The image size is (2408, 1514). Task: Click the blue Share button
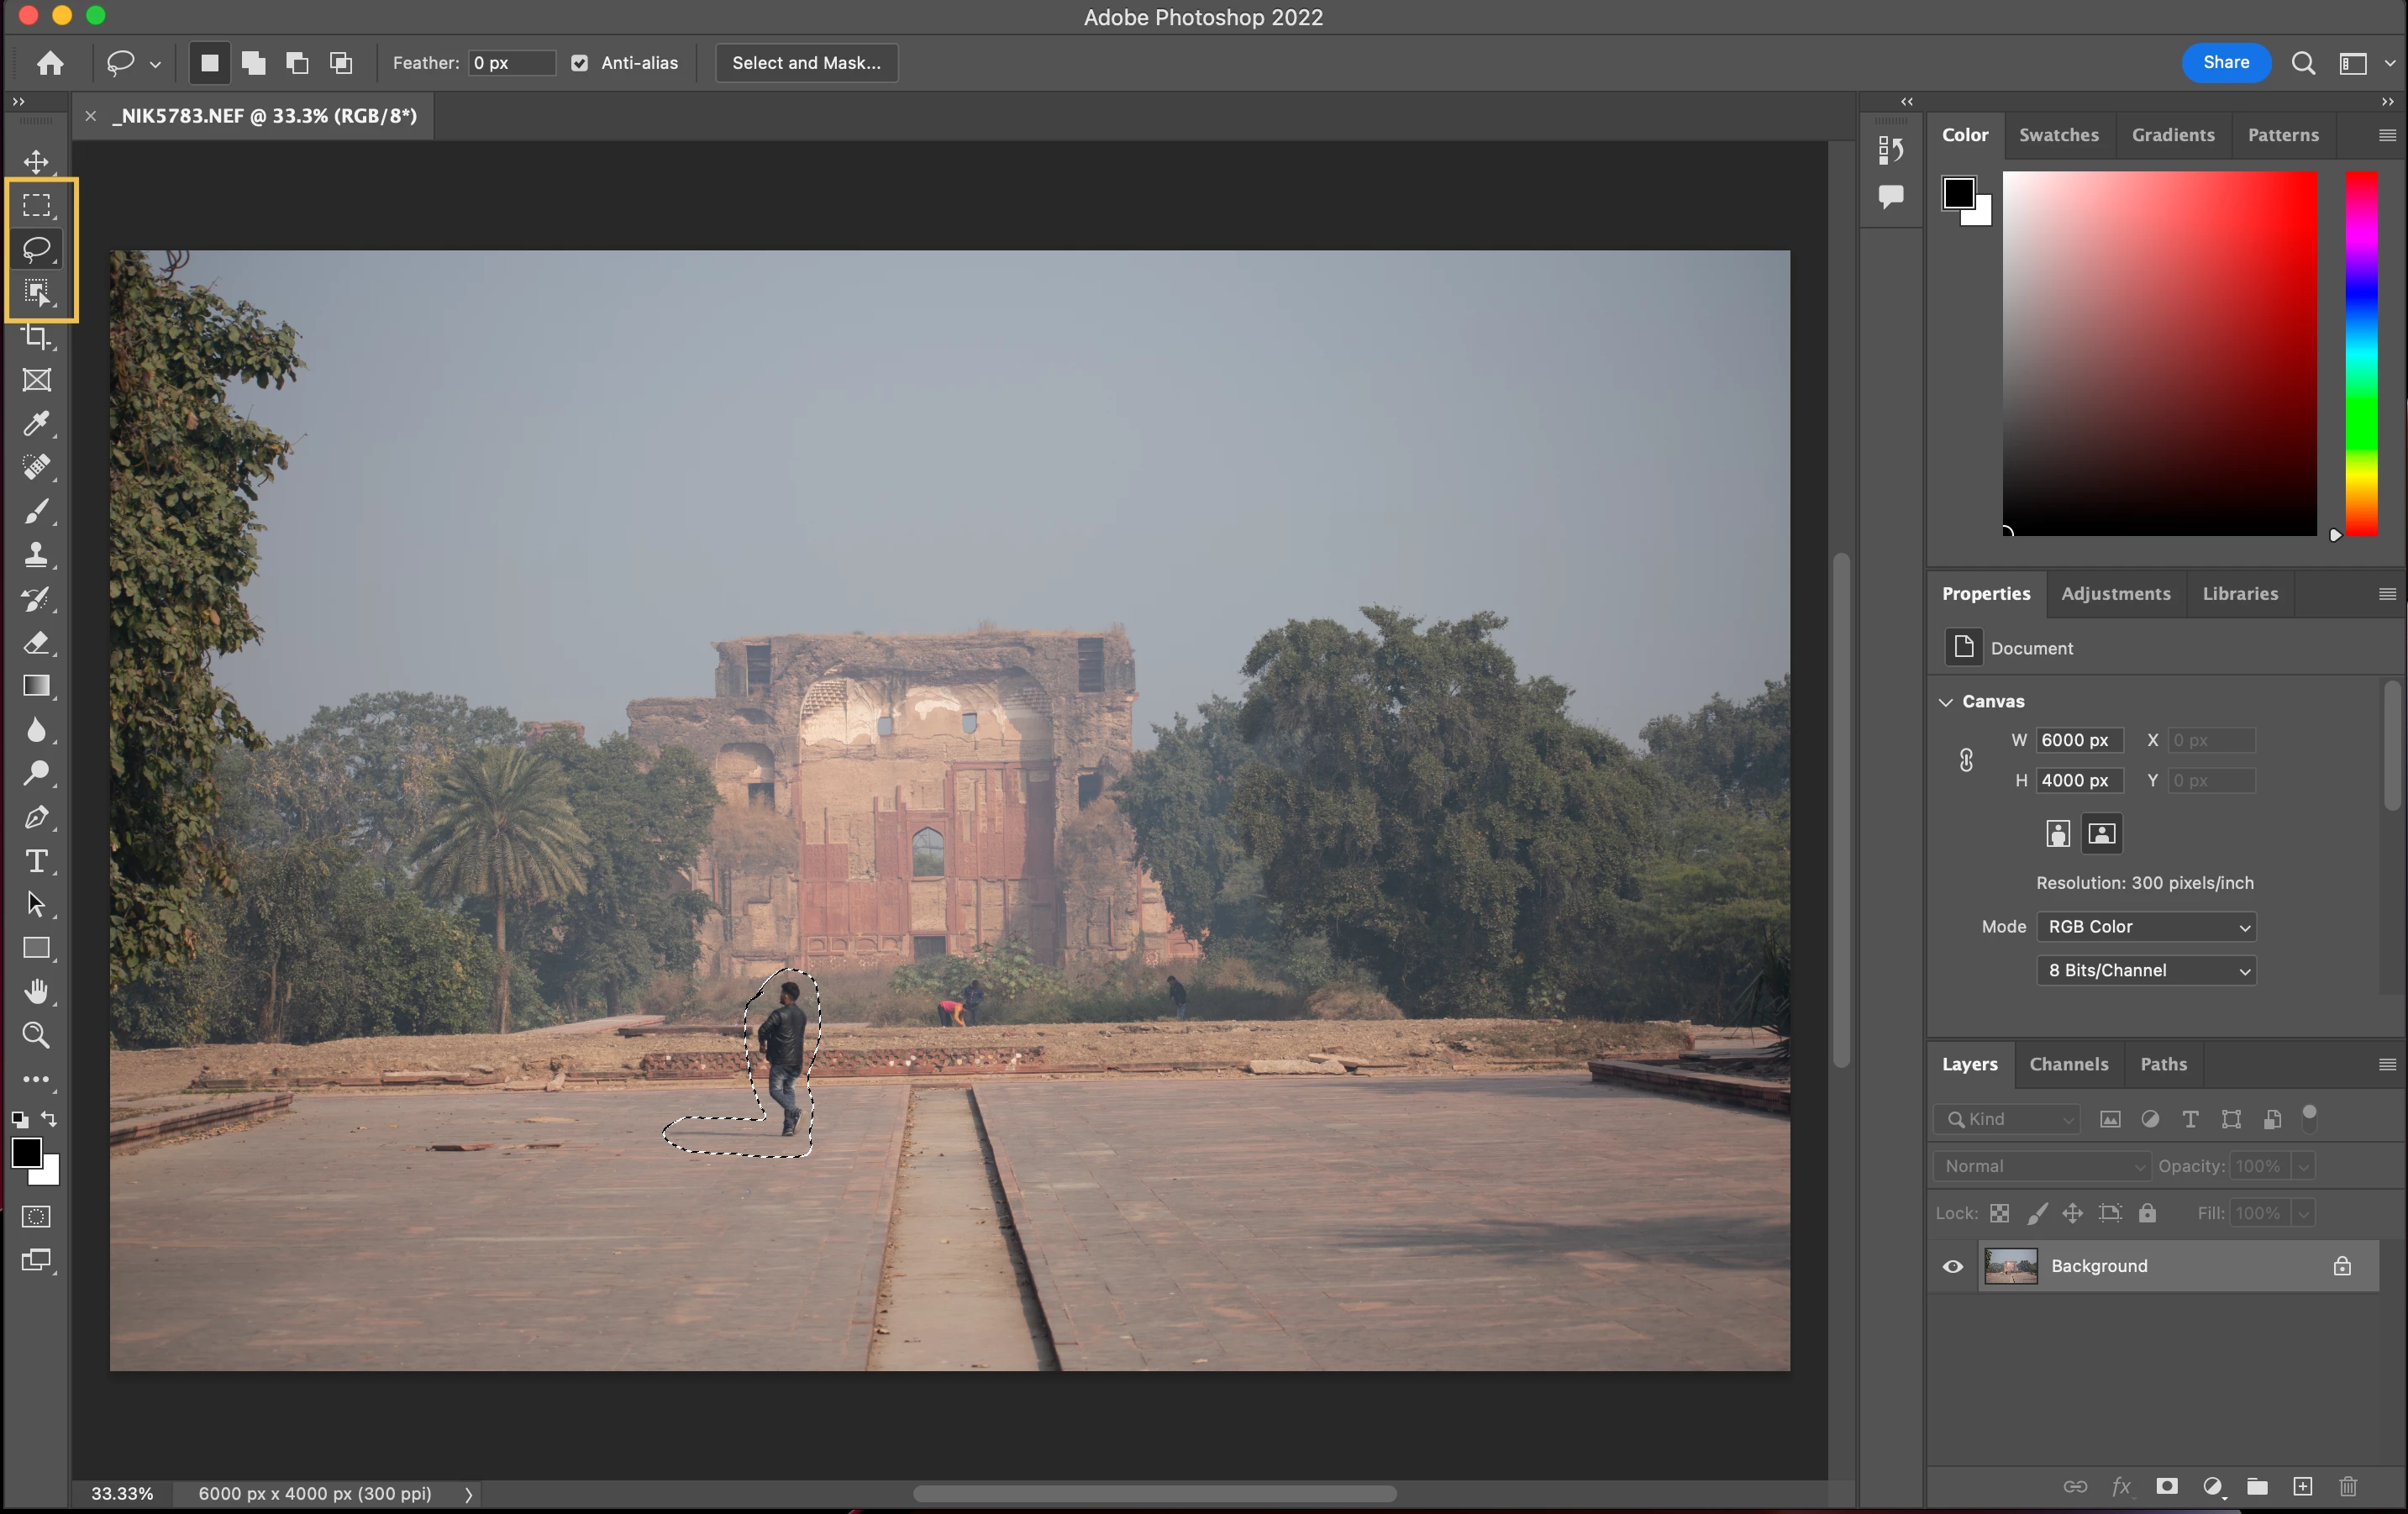(x=2226, y=62)
